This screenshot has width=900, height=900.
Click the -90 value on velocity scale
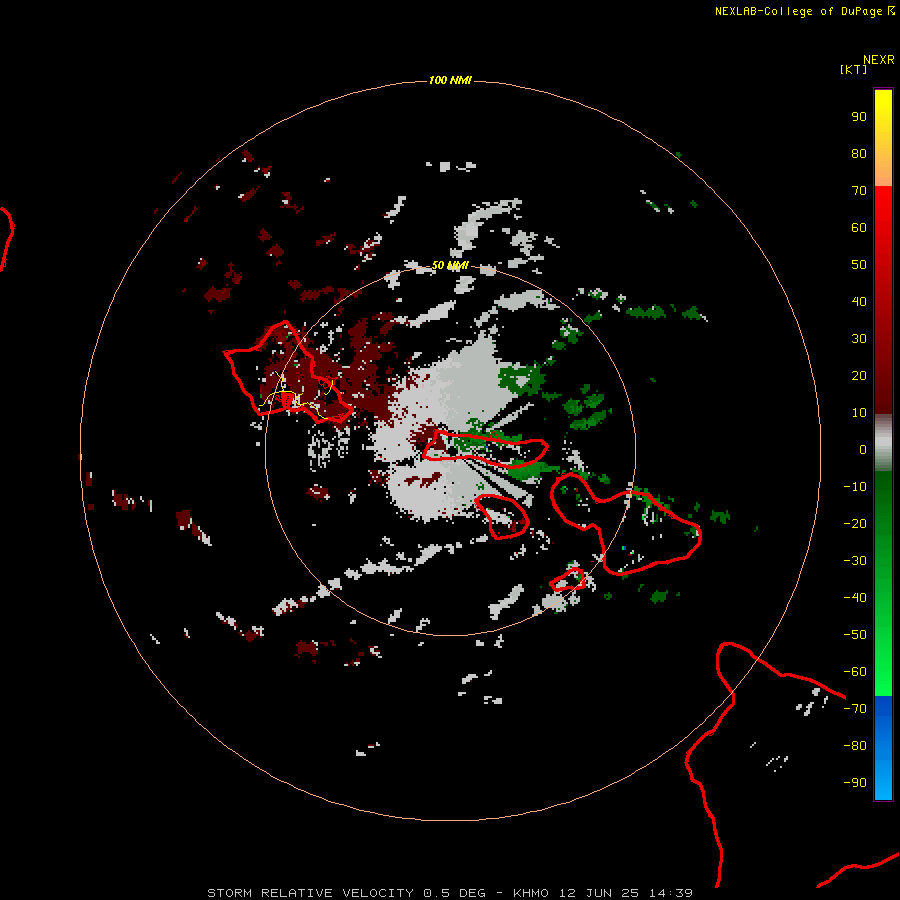[x=855, y=783]
